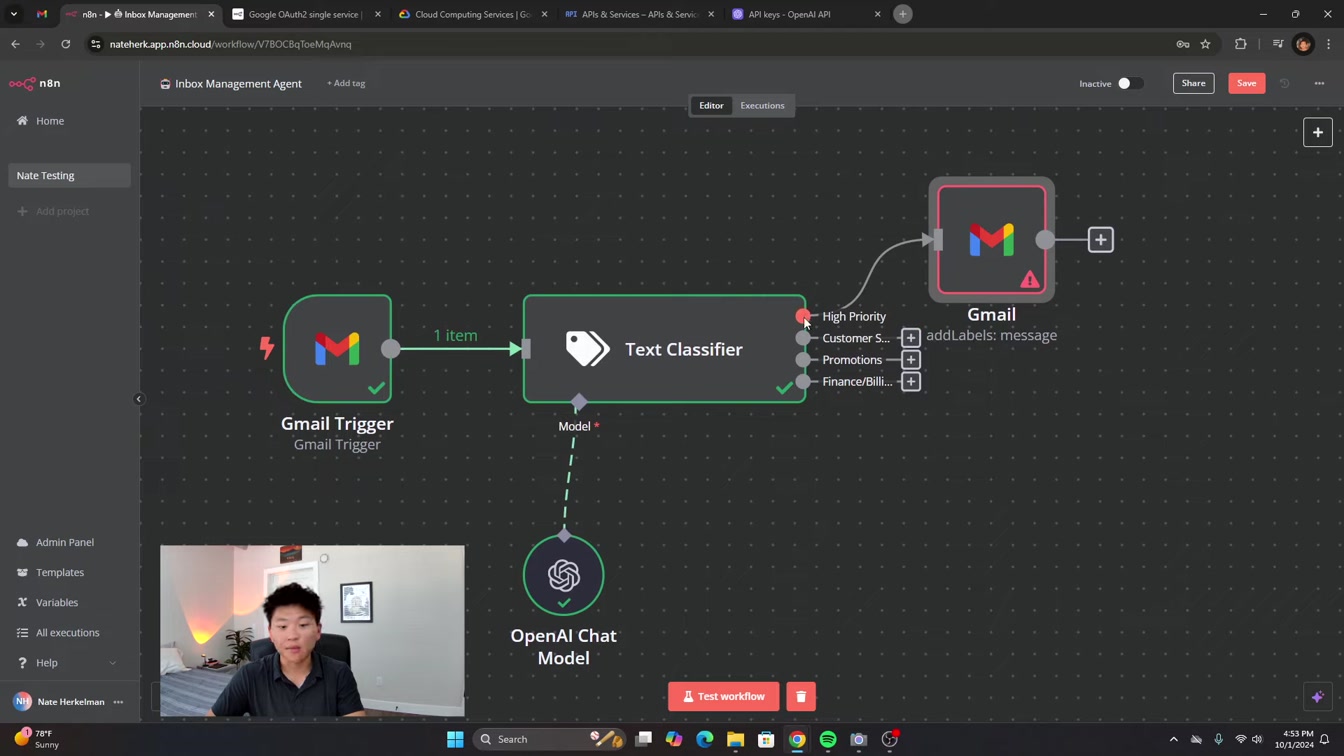The height and width of the screenshot is (756, 1344).
Task: Switch to the APIs & Services tab
Action: pyautogui.click(x=639, y=14)
